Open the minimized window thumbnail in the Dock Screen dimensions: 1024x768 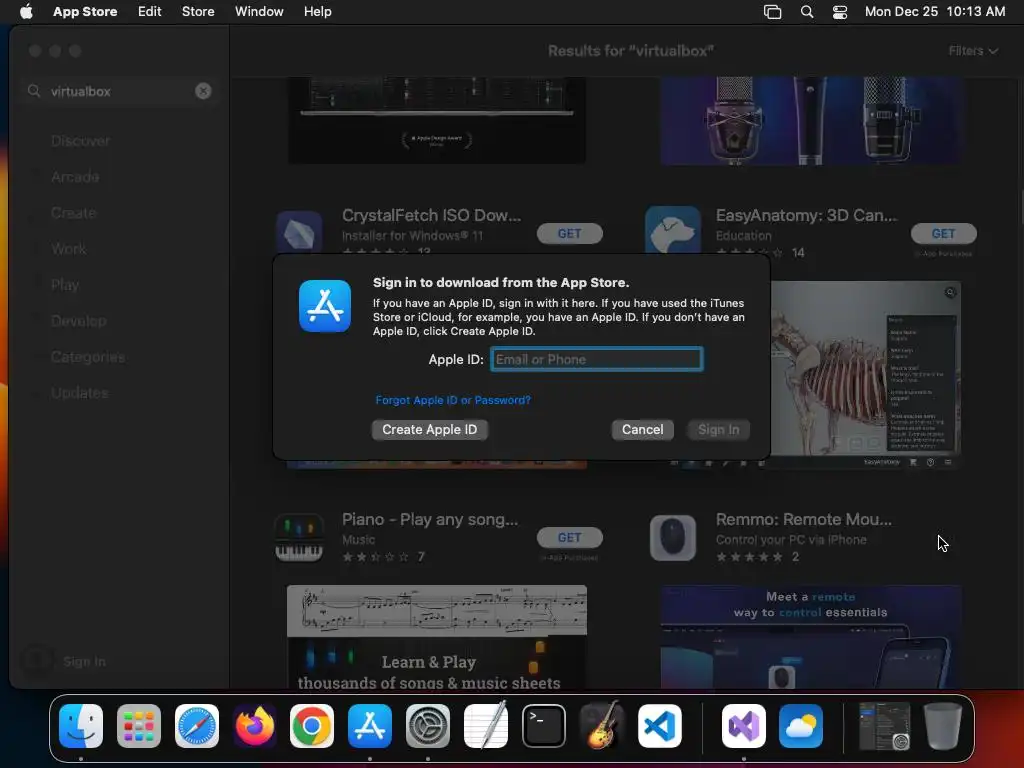point(884,726)
